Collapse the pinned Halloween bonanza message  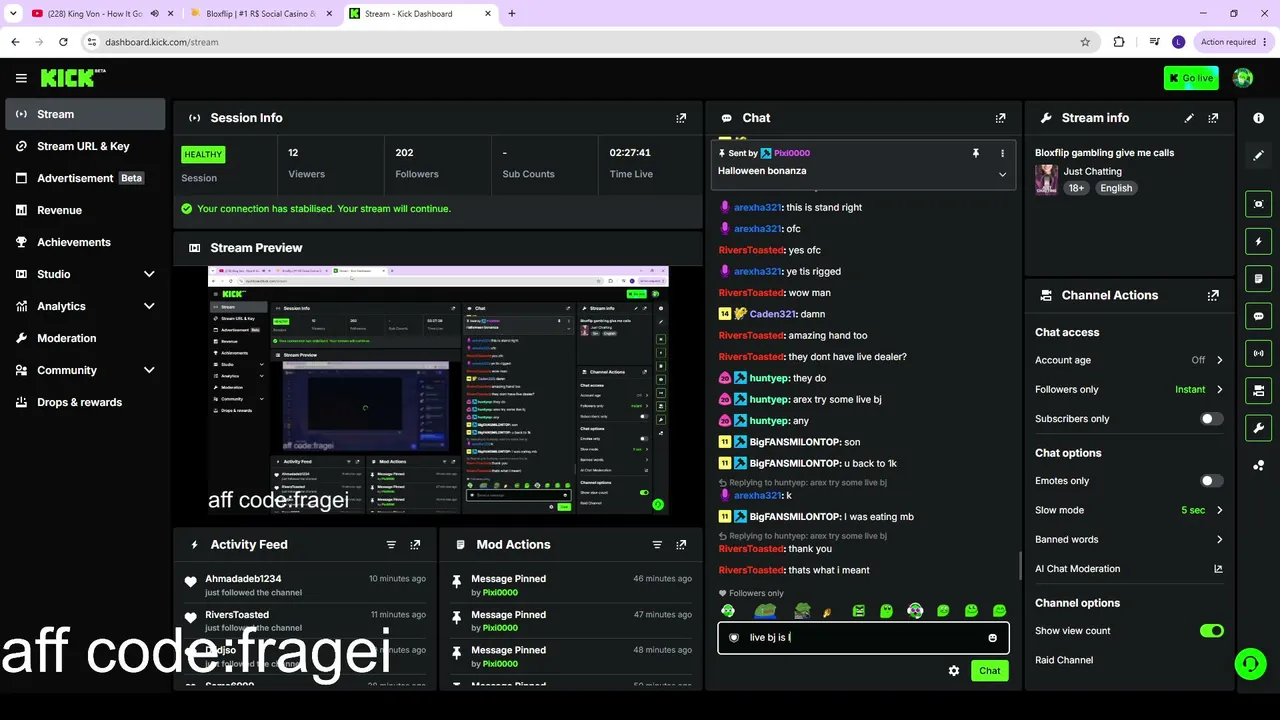tap(1002, 174)
